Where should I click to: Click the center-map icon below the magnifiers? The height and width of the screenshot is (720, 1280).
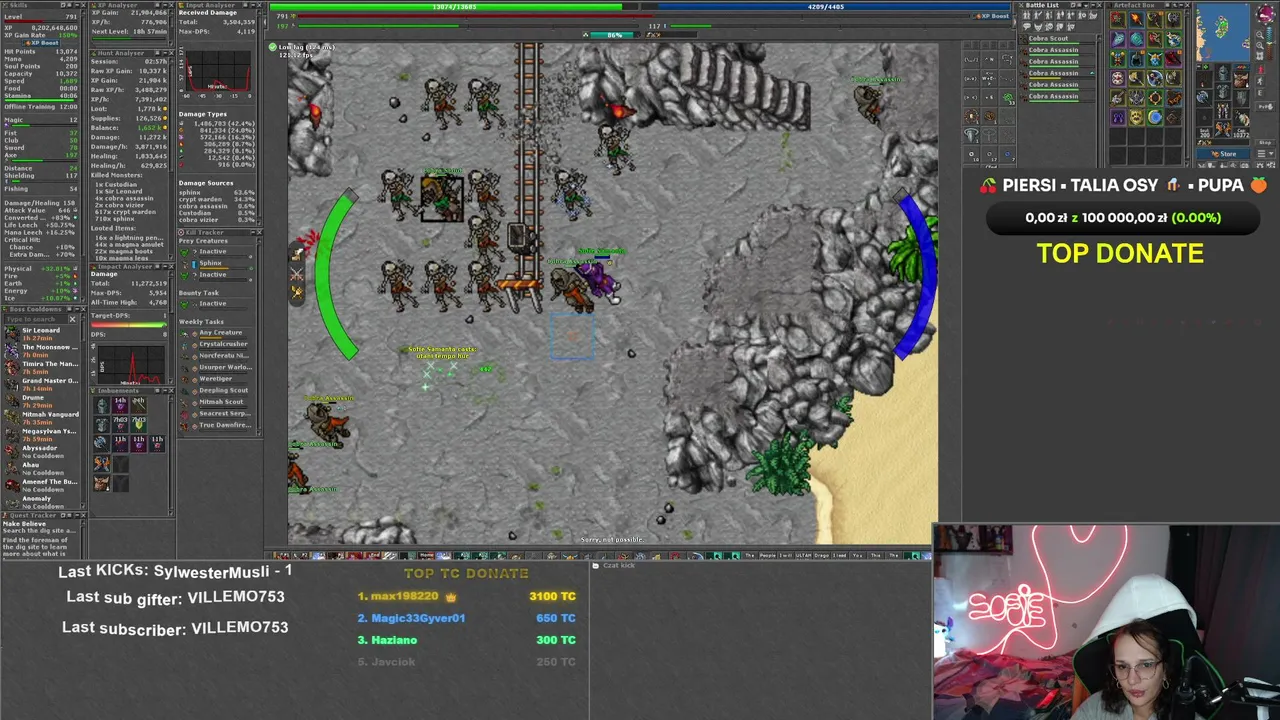(x=1258, y=55)
